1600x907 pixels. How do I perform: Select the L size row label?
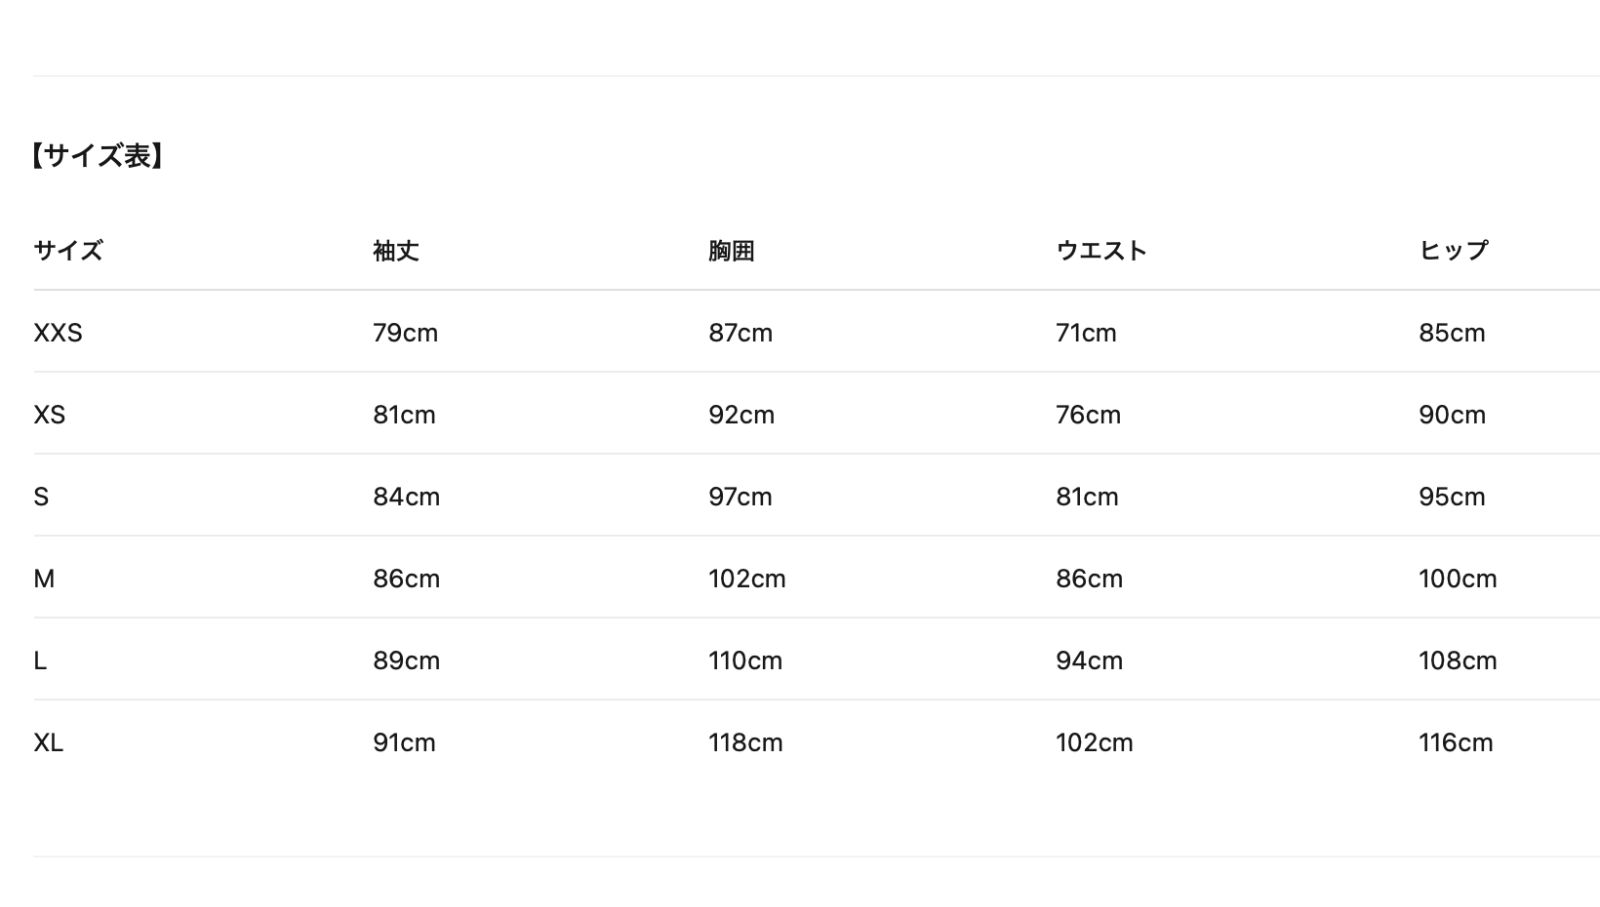coord(40,661)
